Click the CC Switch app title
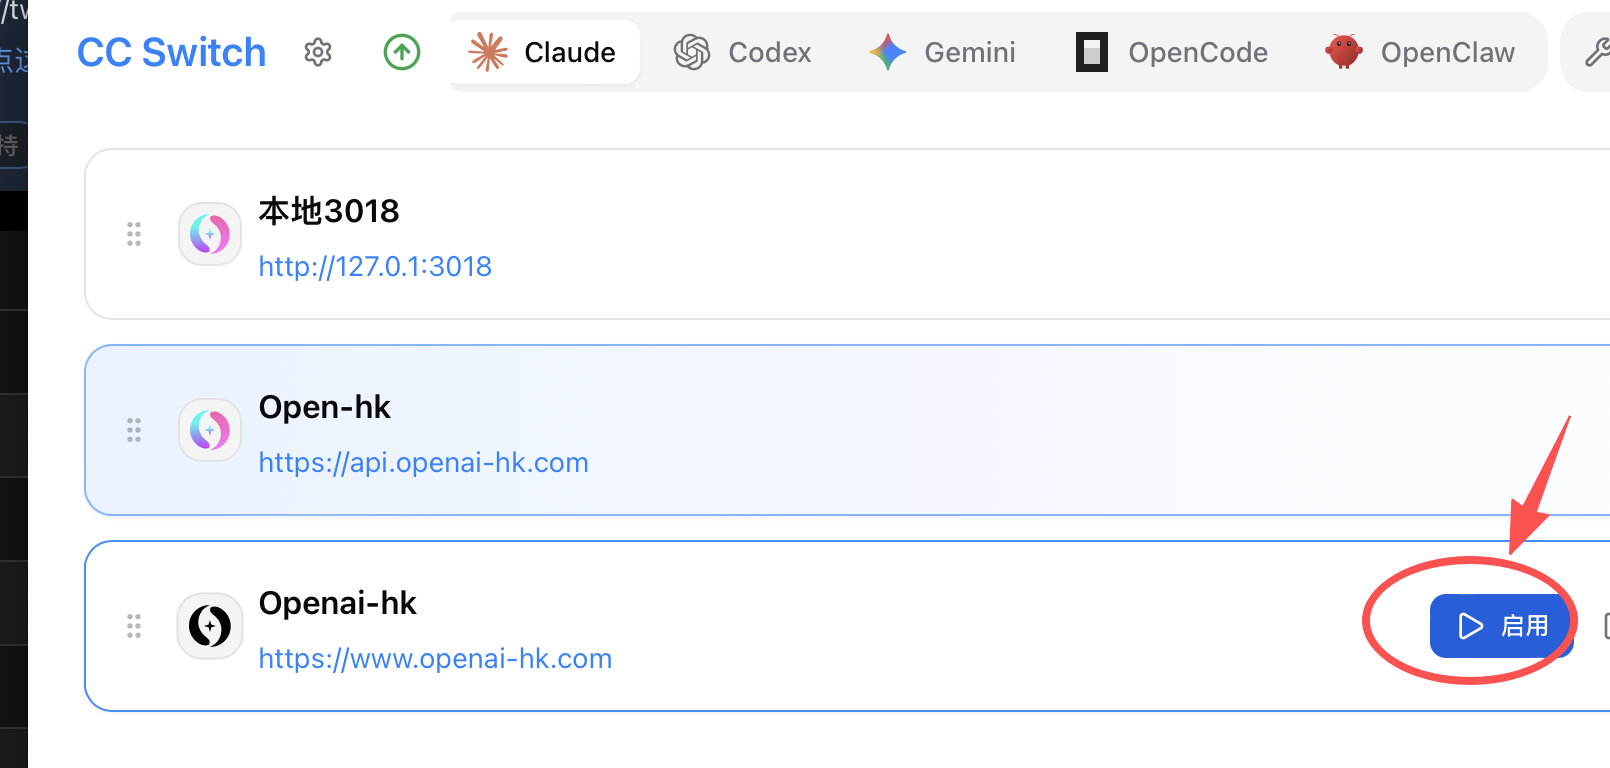Screen dimensions: 1610x768 (x=172, y=52)
